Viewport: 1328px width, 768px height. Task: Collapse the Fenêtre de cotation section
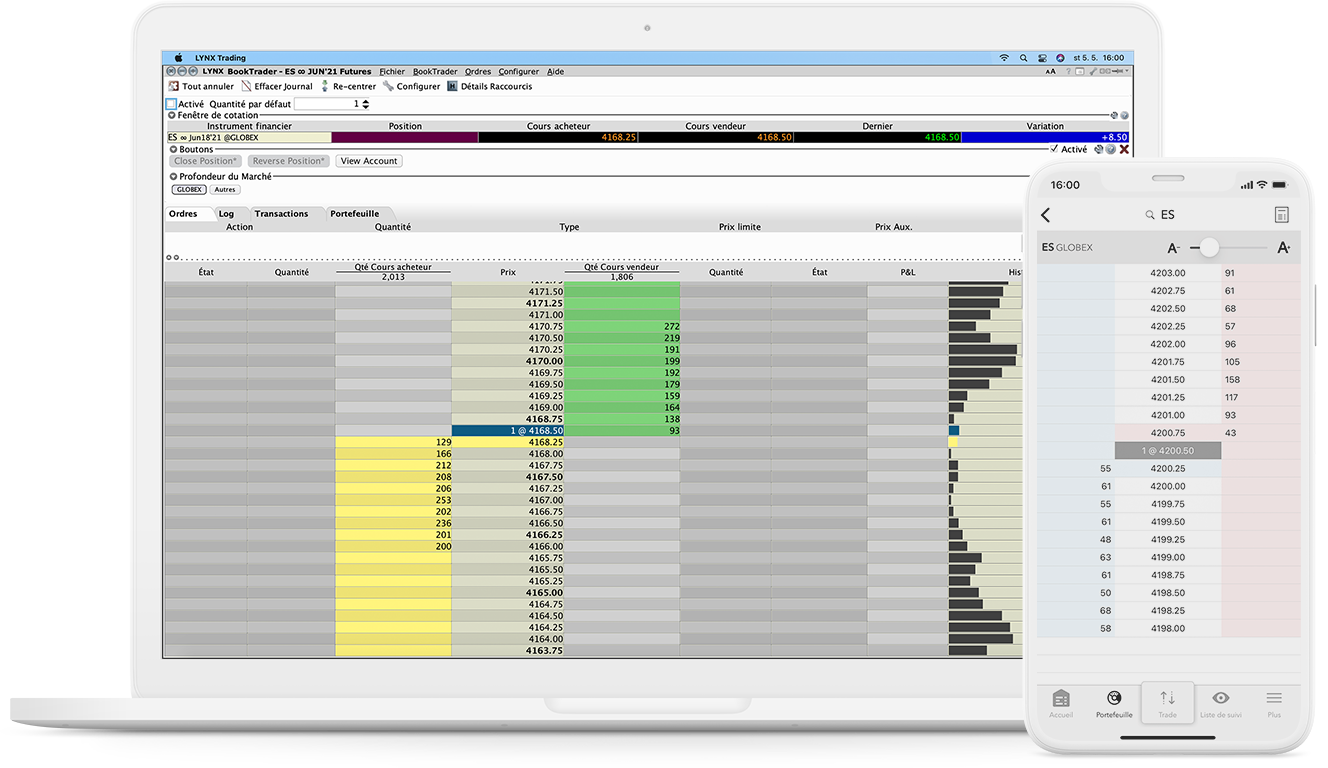[x=172, y=116]
